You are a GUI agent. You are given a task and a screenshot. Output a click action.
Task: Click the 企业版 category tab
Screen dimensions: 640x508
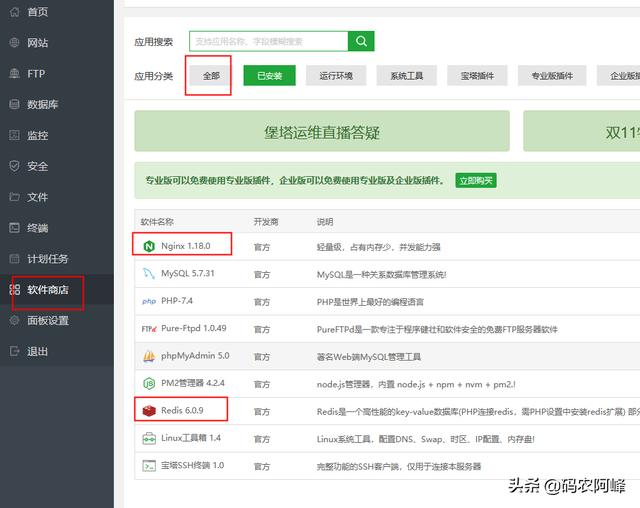618,75
